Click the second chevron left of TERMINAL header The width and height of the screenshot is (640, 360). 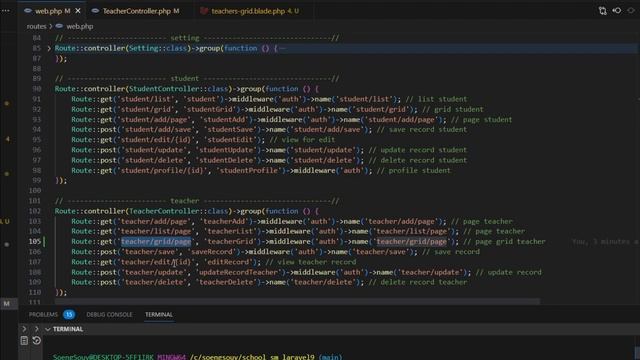click(36, 329)
